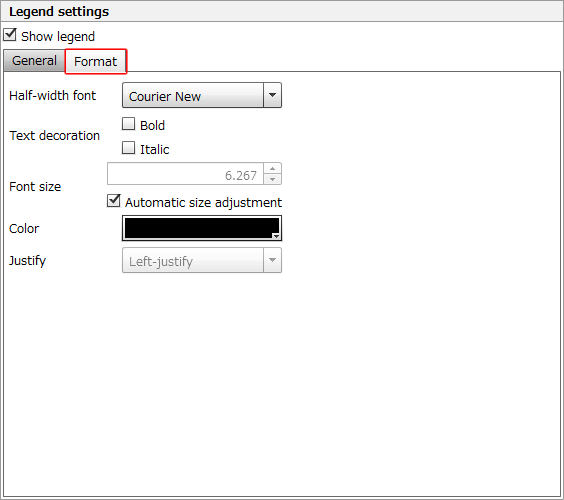
Task: Switch to the General tab
Action: 34,61
